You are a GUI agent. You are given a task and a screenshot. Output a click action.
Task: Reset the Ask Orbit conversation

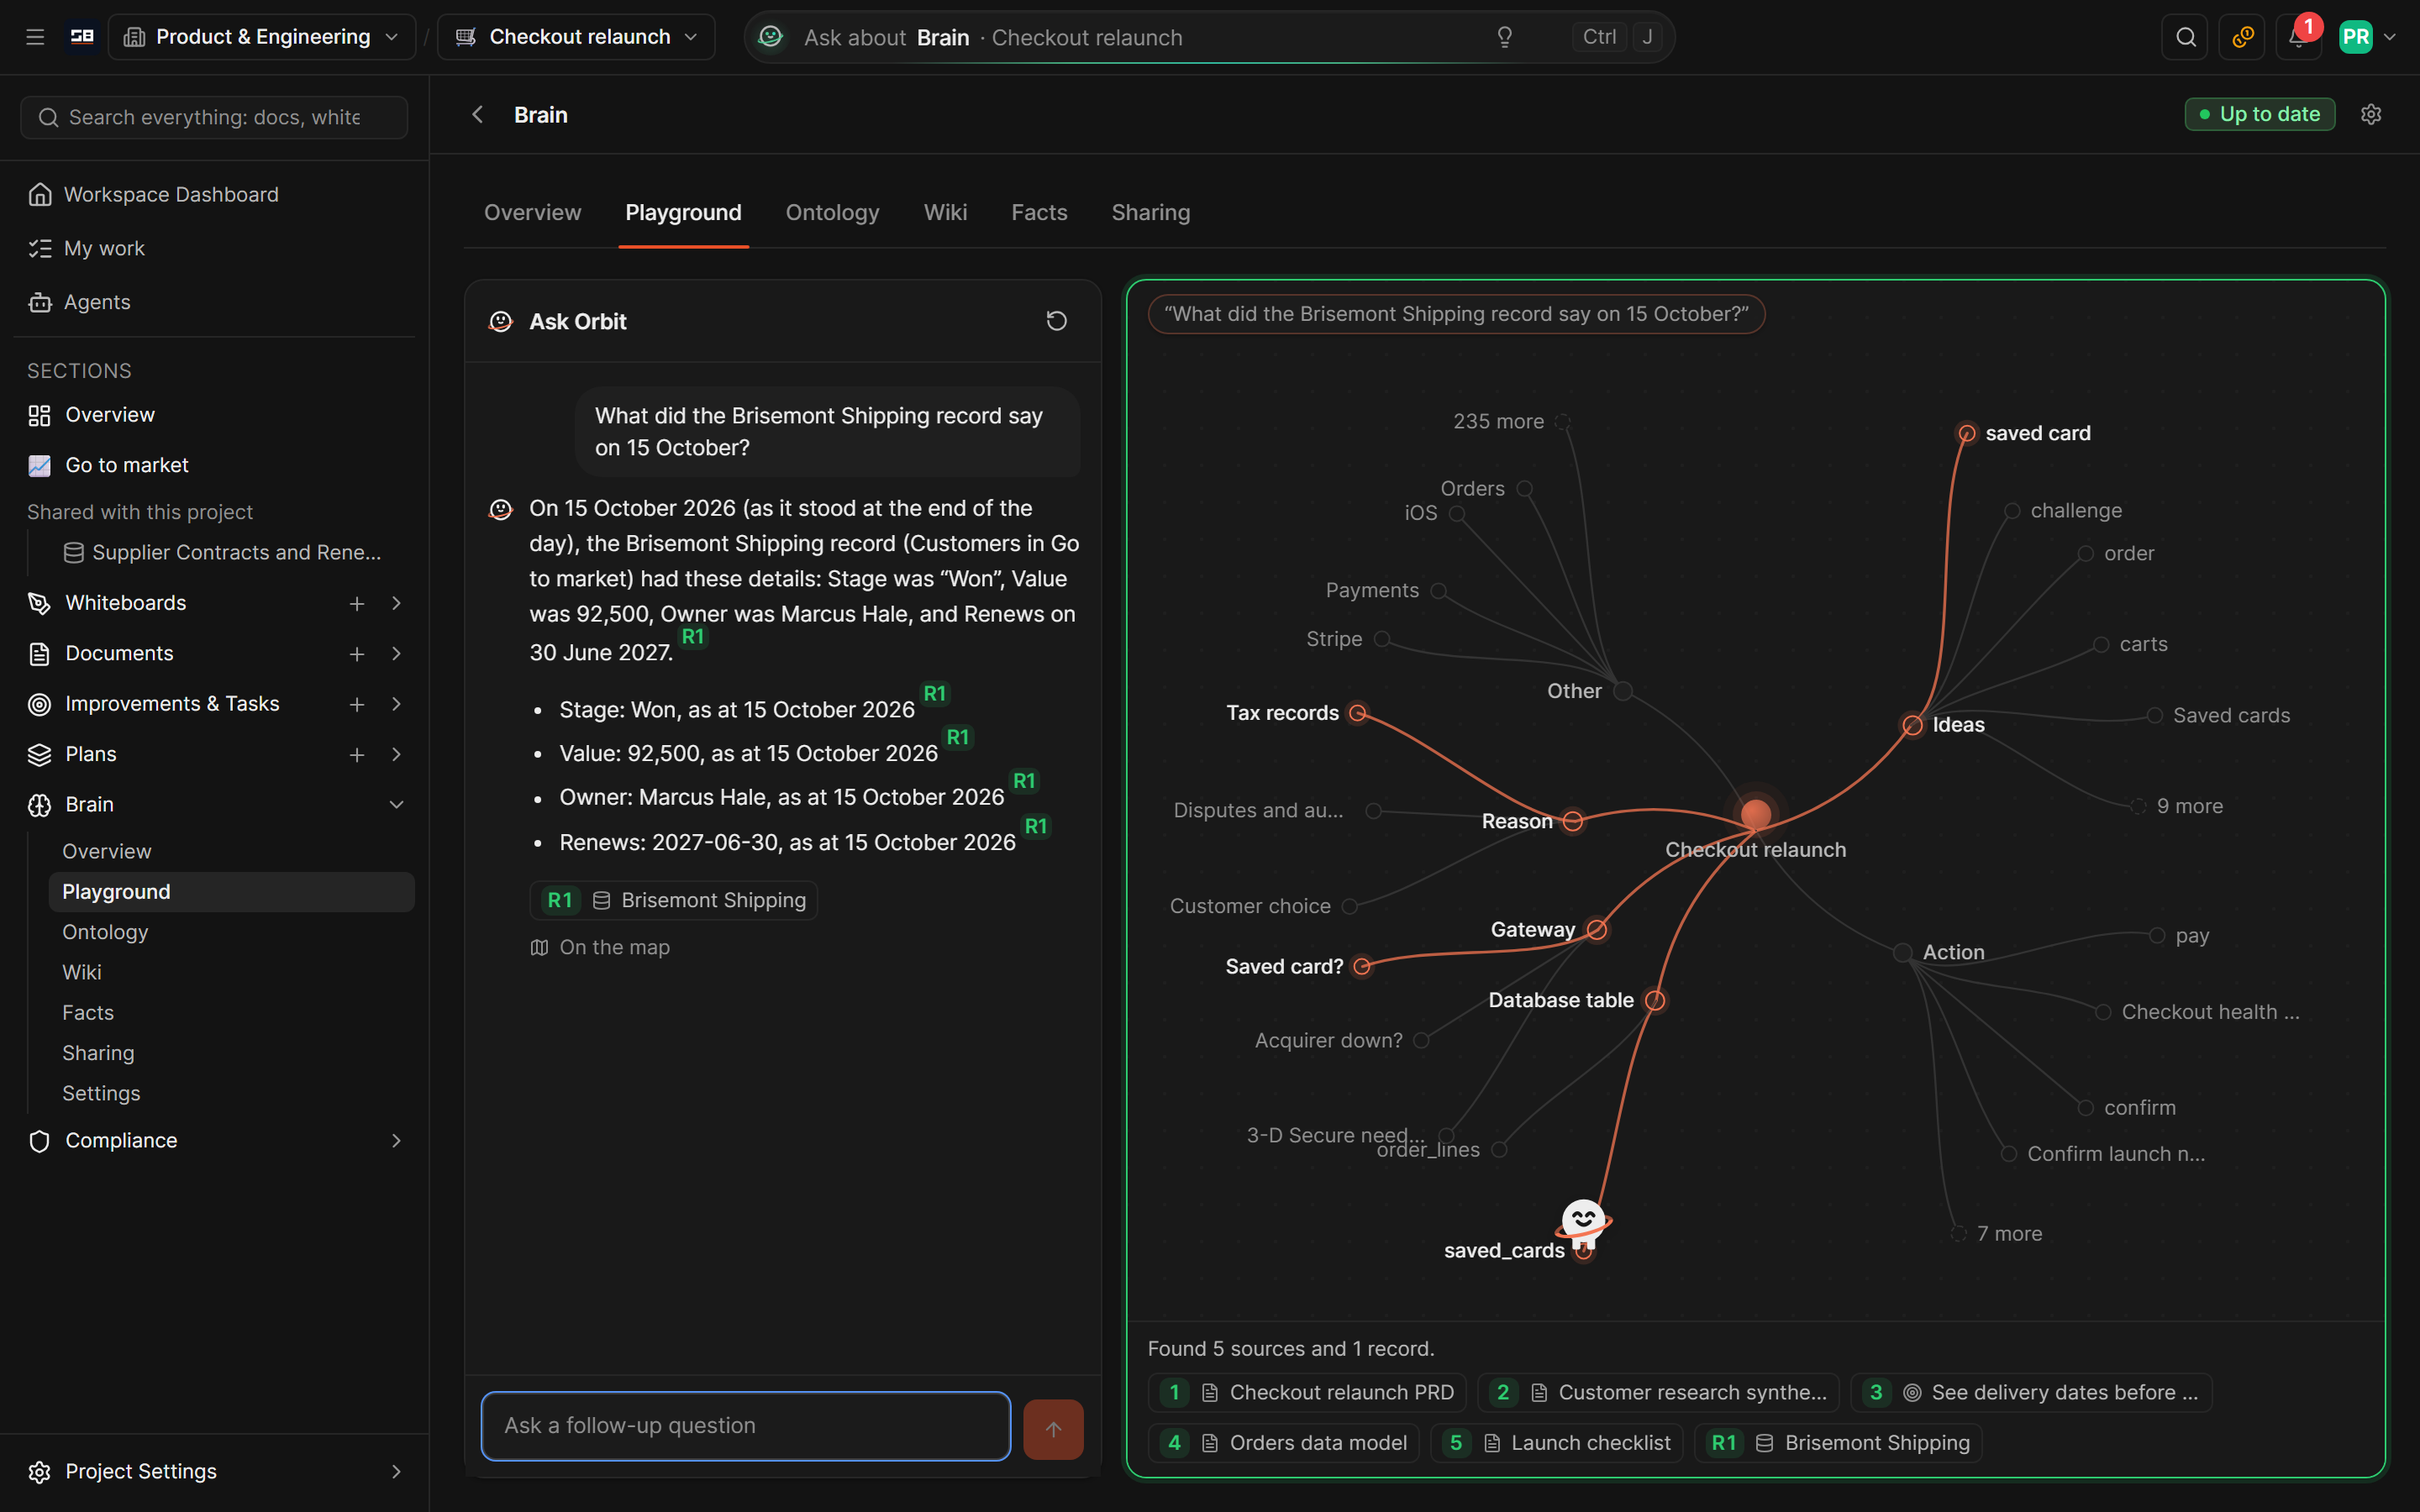pyautogui.click(x=1056, y=321)
